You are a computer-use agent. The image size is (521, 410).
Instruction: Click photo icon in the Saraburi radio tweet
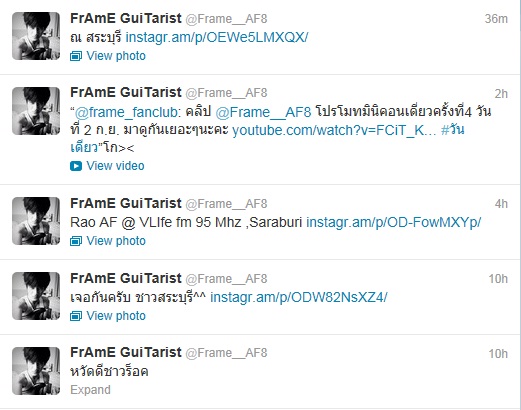pos(76,241)
